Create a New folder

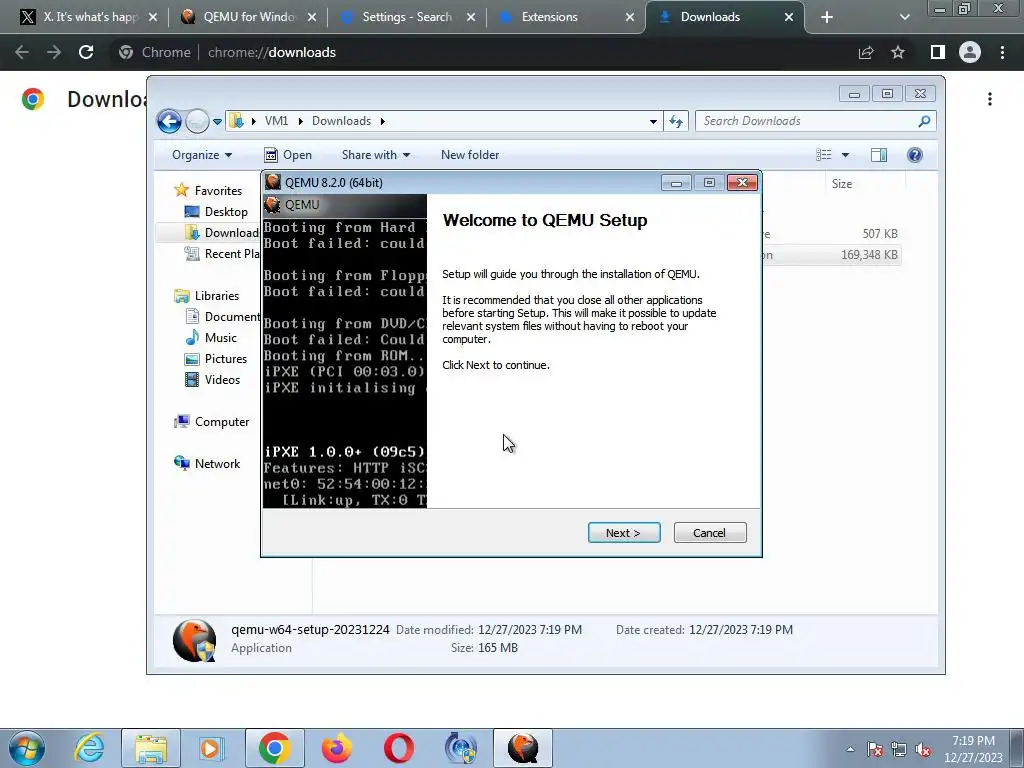470,155
